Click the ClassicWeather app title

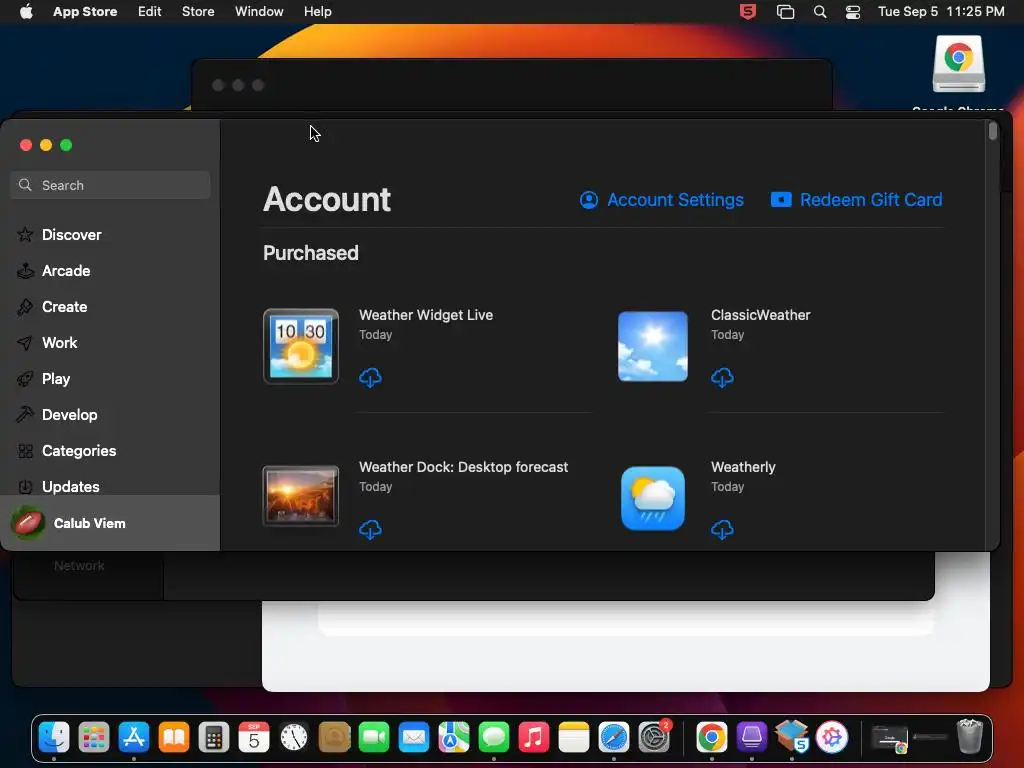click(x=761, y=315)
